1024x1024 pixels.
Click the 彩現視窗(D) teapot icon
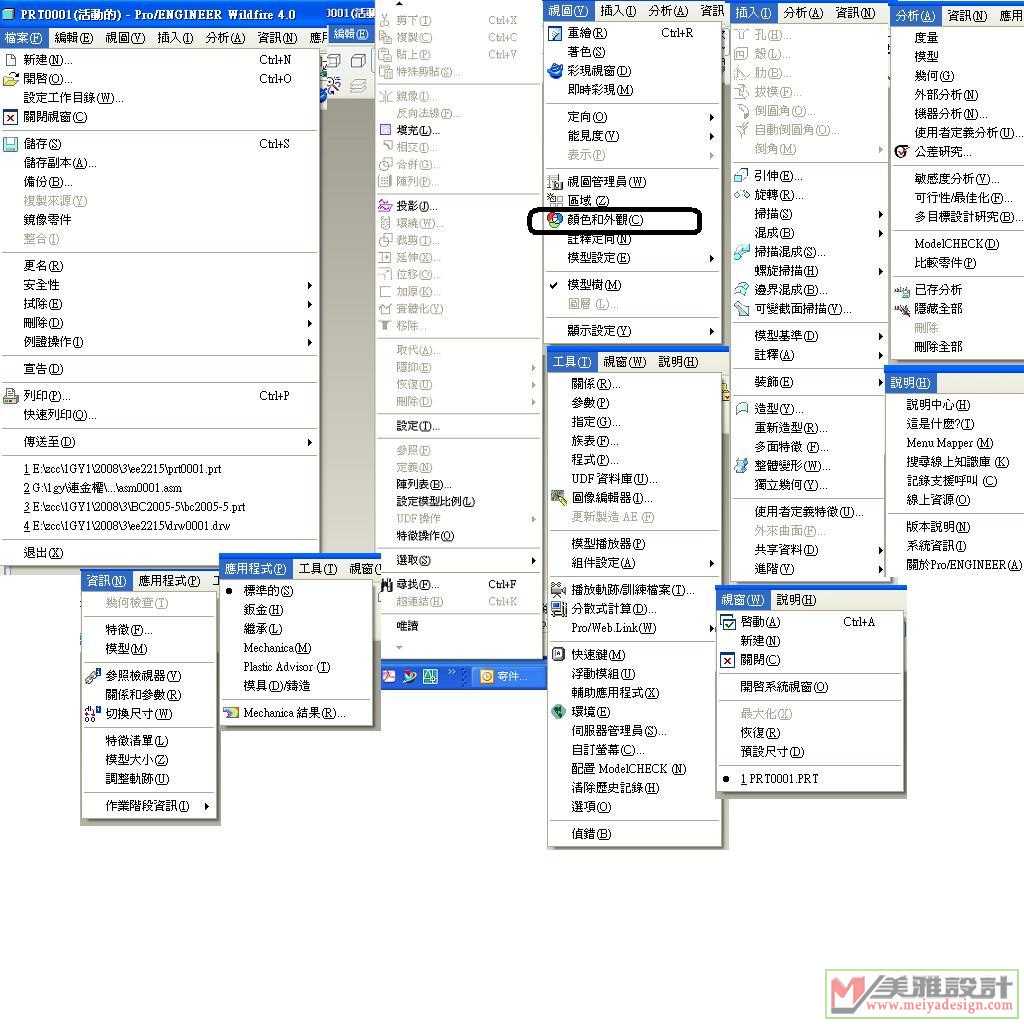pyautogui.click(x=554, y=71)
